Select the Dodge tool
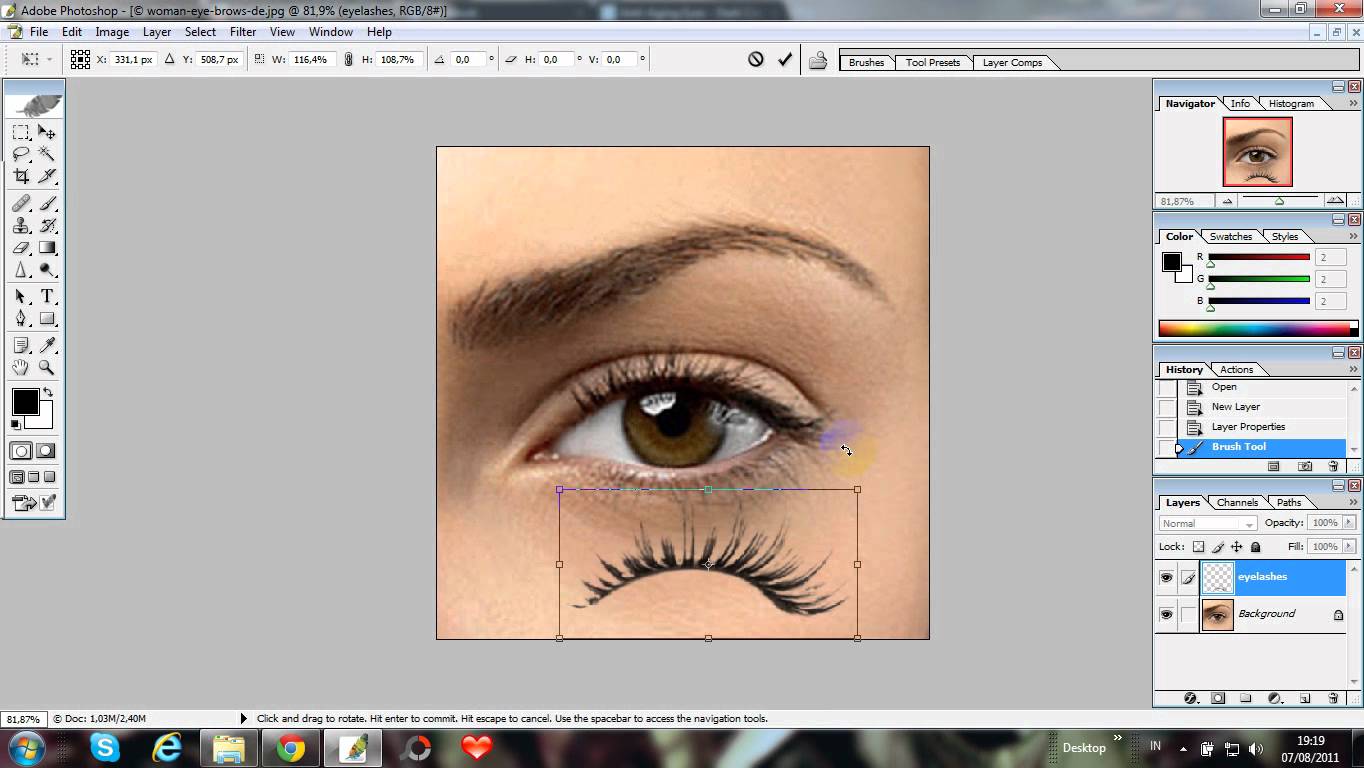Image resolution: width=1364 pixels, height=768 pixels. tap(47, 270)
